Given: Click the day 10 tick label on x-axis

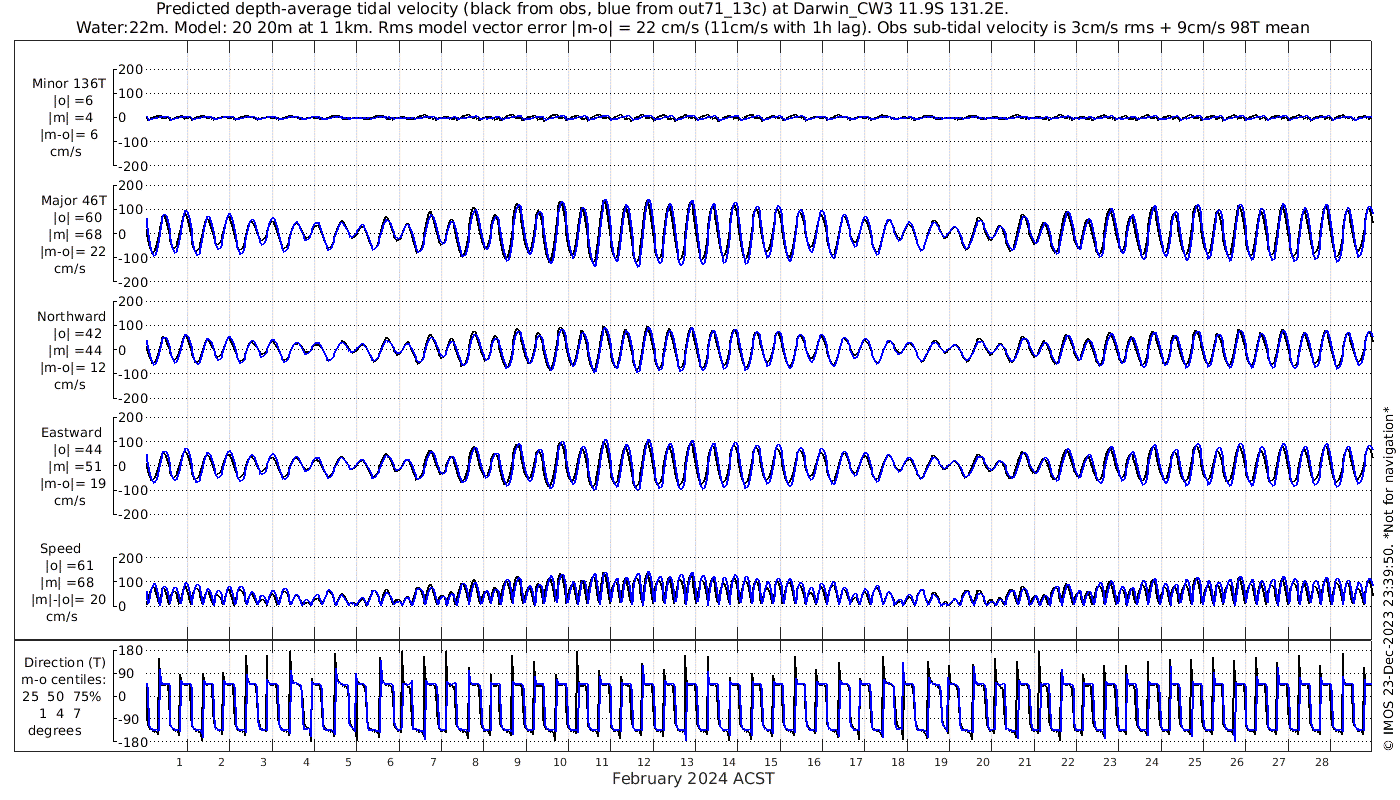Looking at the screenshot, I should (x=560, y=762).
